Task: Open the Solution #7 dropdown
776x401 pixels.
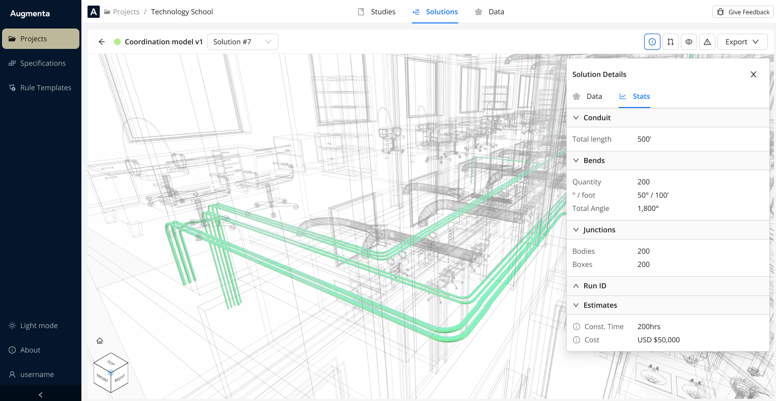Action: (242, 42)
